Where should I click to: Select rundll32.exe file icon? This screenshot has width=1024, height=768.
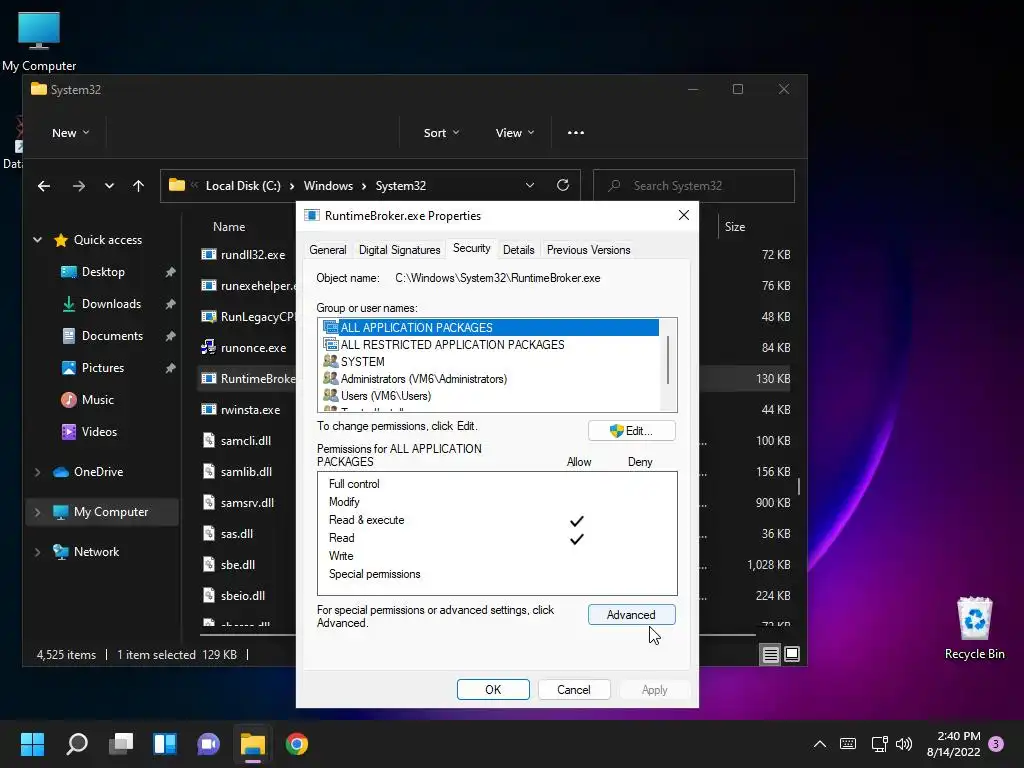click(208, 255)
